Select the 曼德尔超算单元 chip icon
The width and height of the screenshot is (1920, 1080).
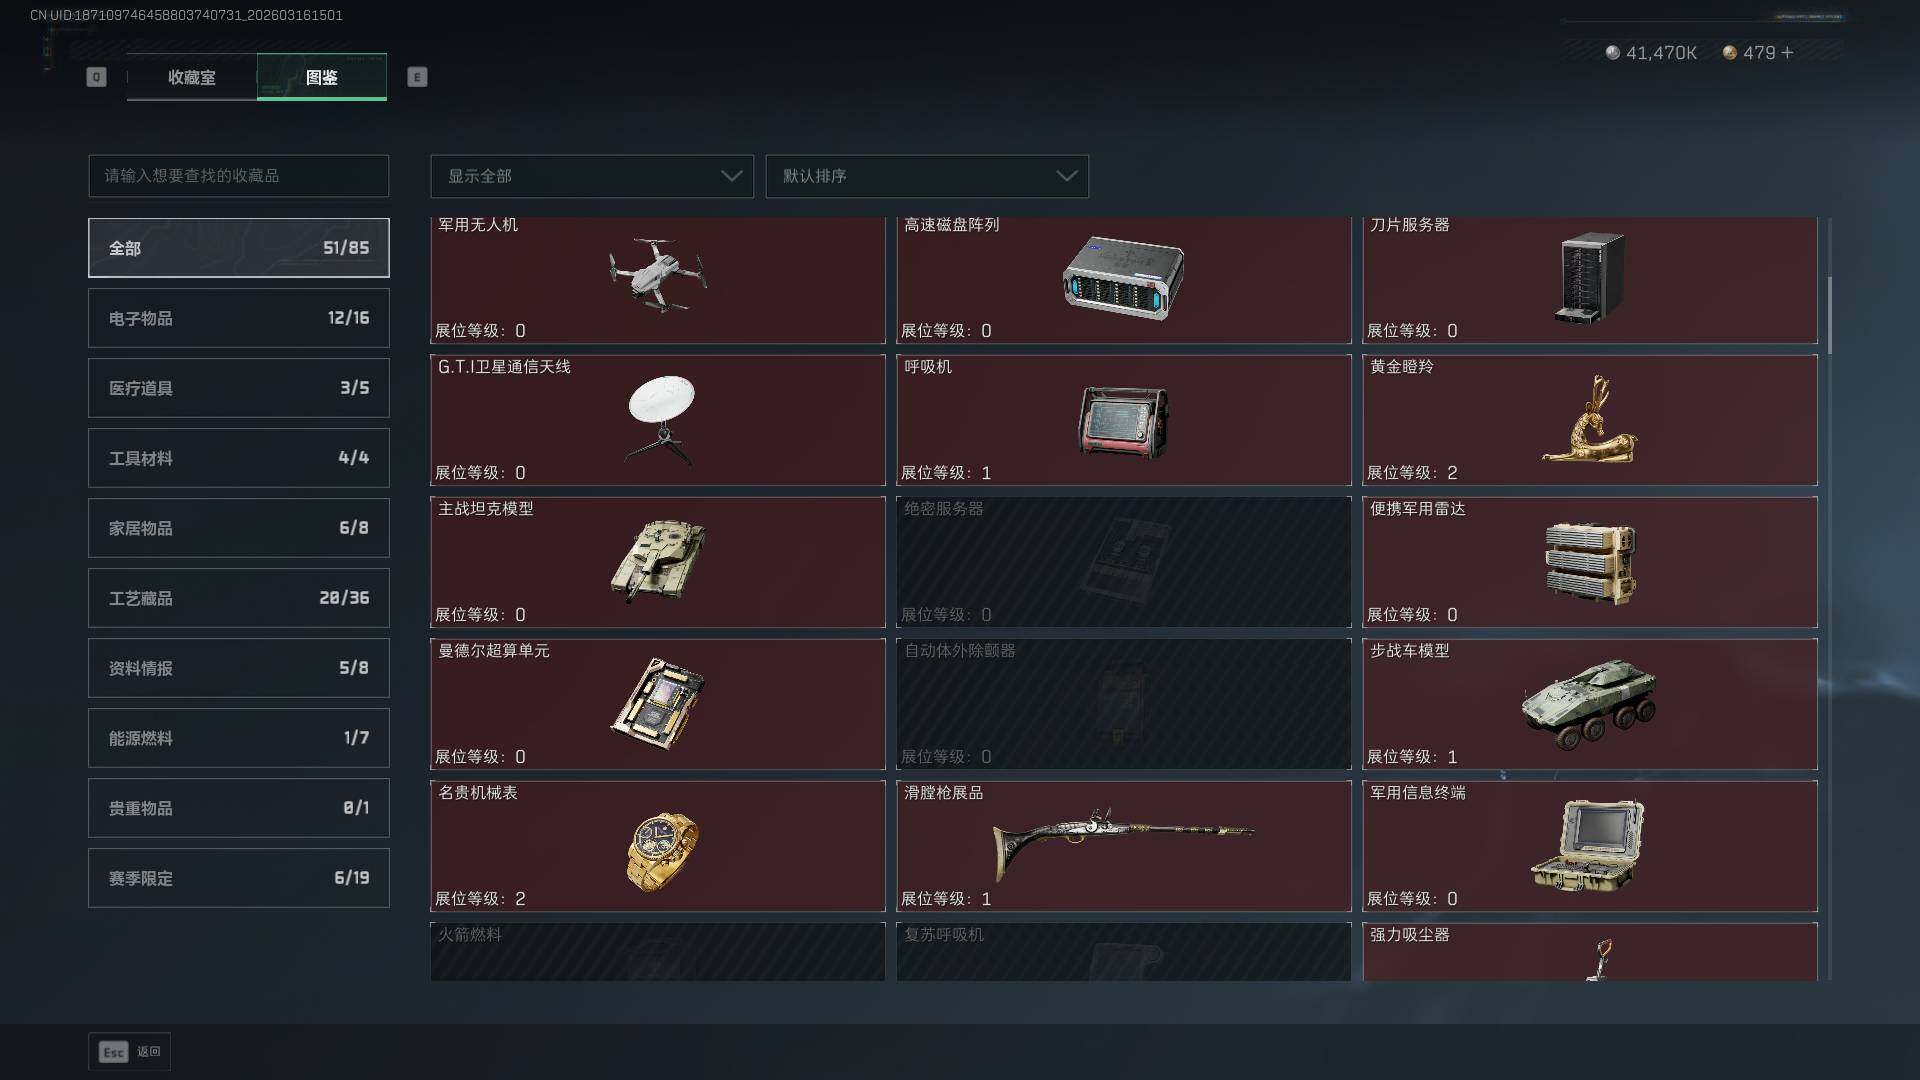click(658, 703)
